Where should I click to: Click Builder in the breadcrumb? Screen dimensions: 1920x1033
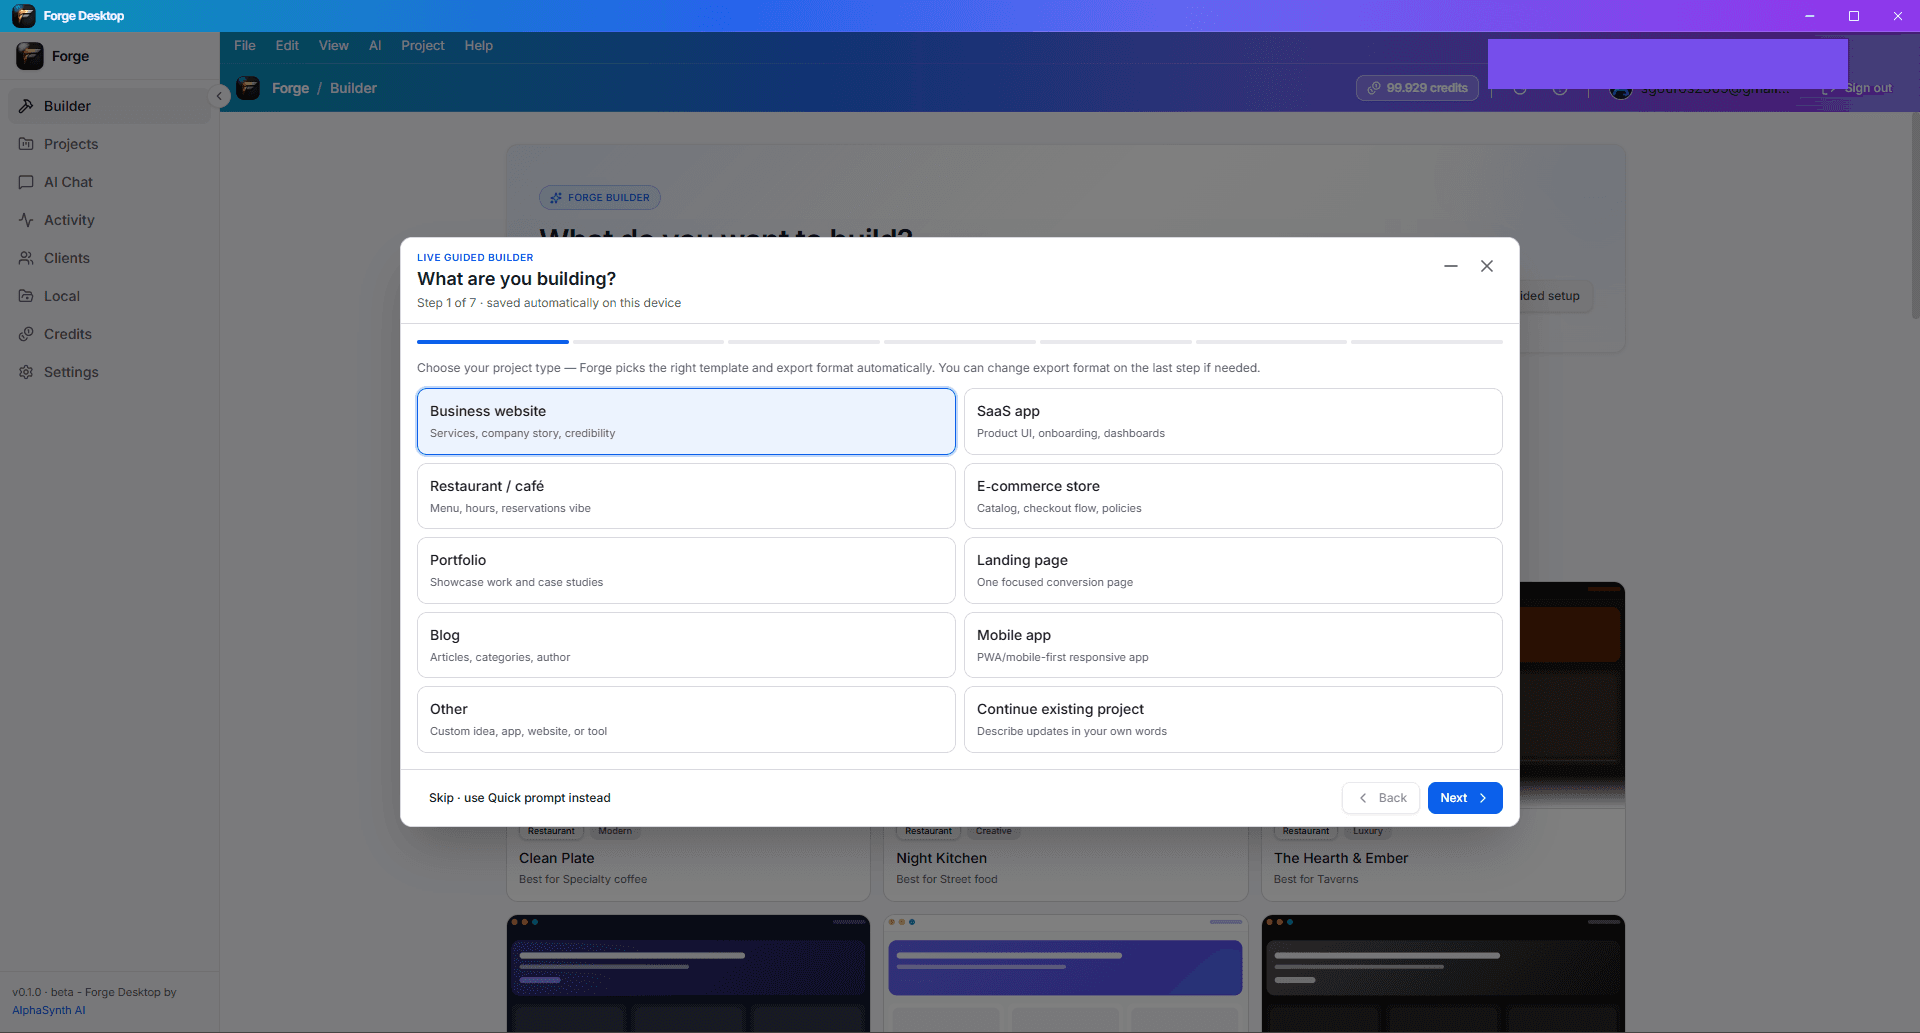(x=353, y=88)
